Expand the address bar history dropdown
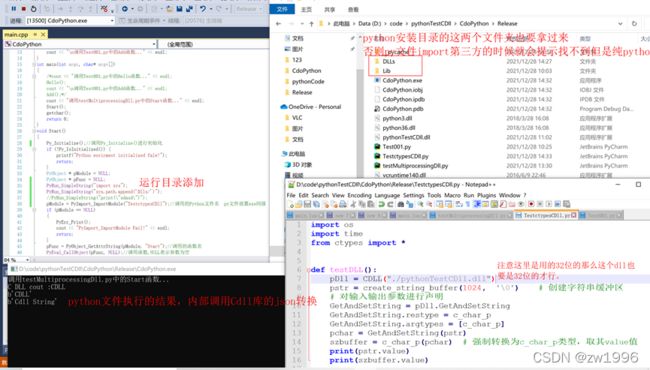The height and width of the screenshot is (370, 650). pos(620,24)
